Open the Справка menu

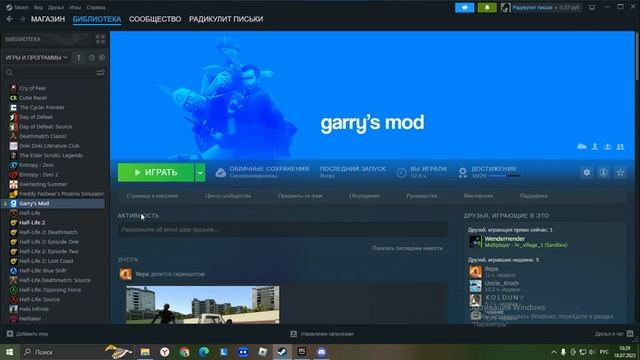(96, 7)
